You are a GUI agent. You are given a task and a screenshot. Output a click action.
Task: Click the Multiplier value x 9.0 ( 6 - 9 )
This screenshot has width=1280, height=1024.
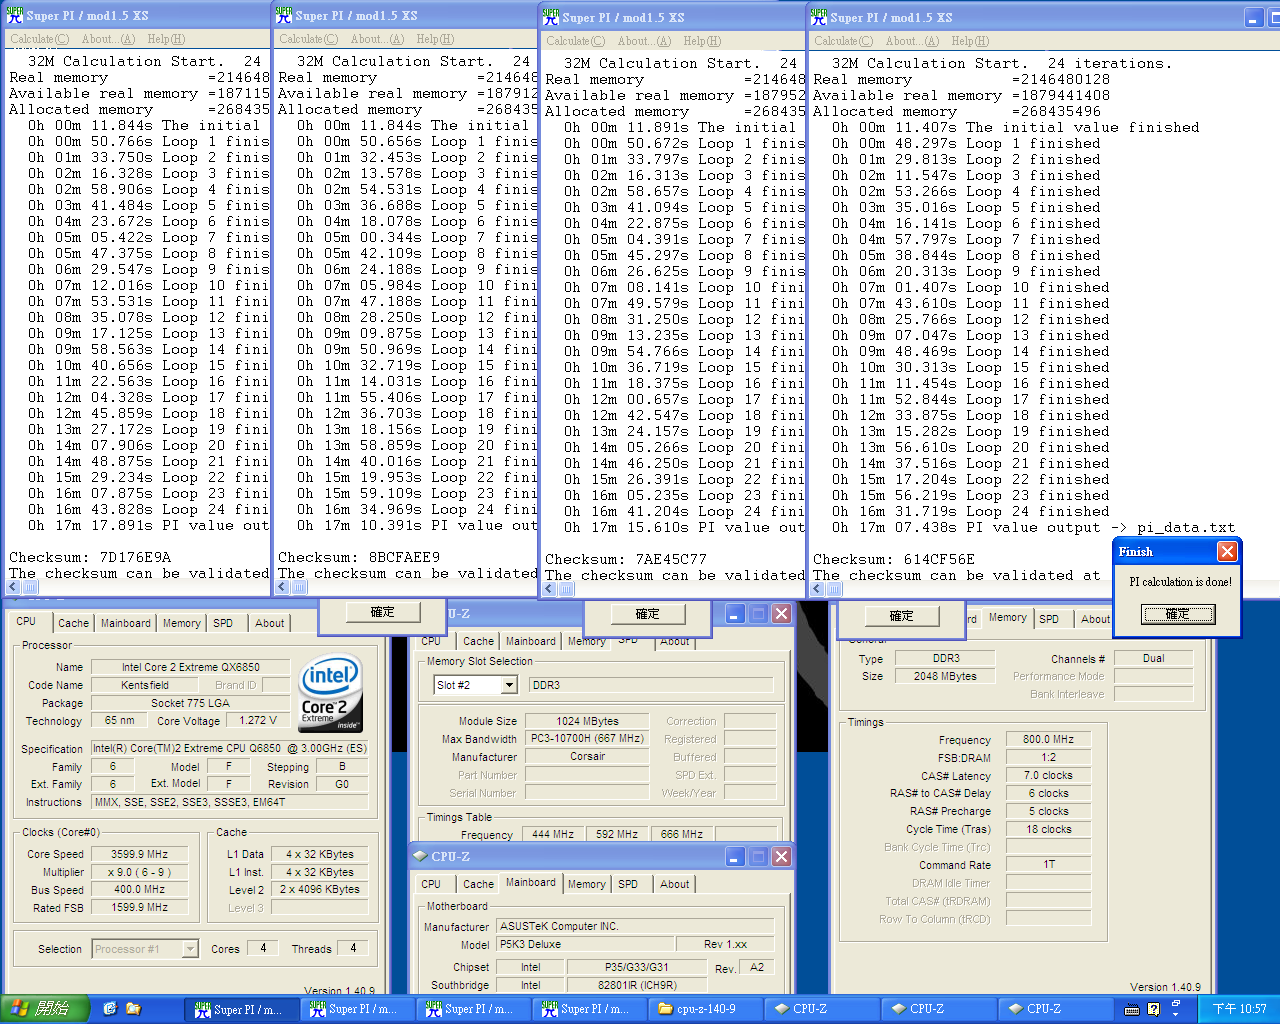(x=139, y=872)
